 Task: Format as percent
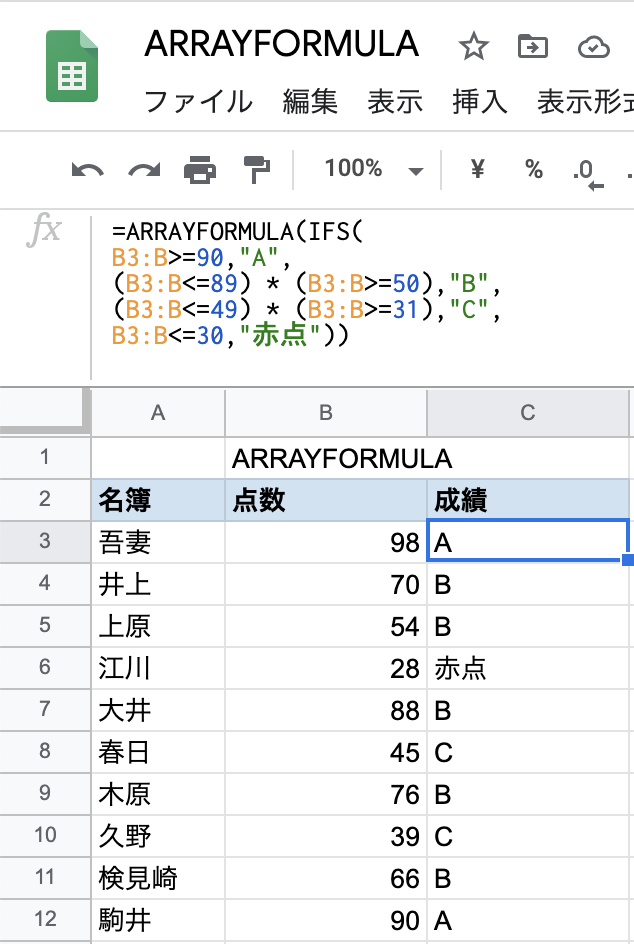coord(533,169)
